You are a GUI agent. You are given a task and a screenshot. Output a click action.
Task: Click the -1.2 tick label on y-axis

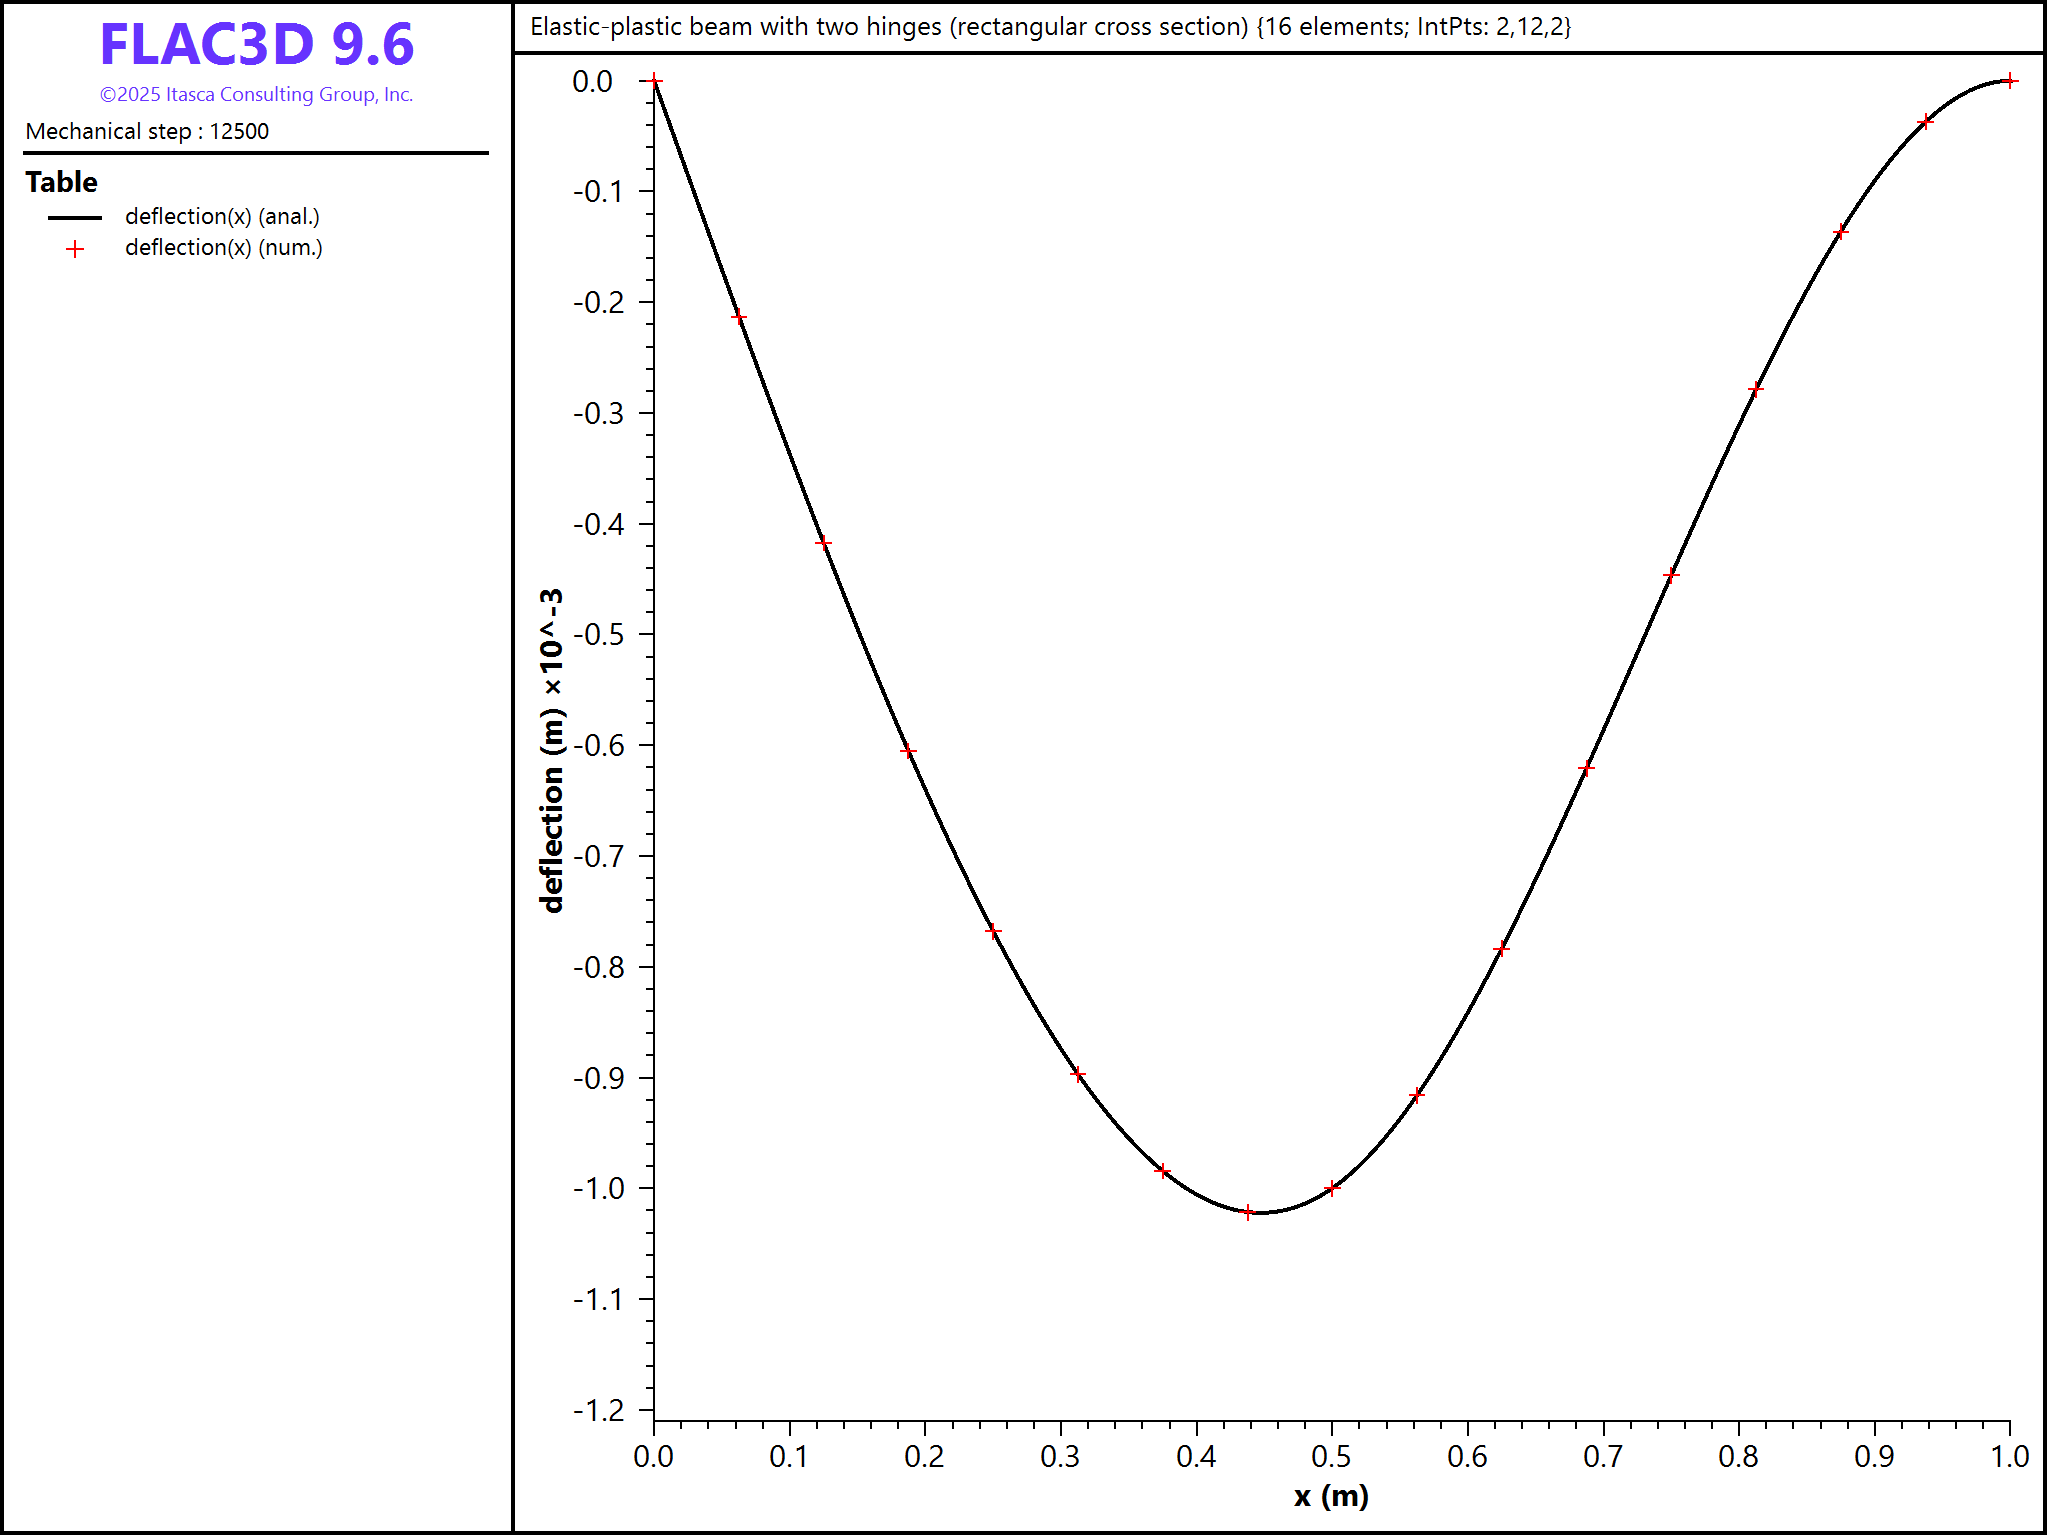click(598, 1410)
